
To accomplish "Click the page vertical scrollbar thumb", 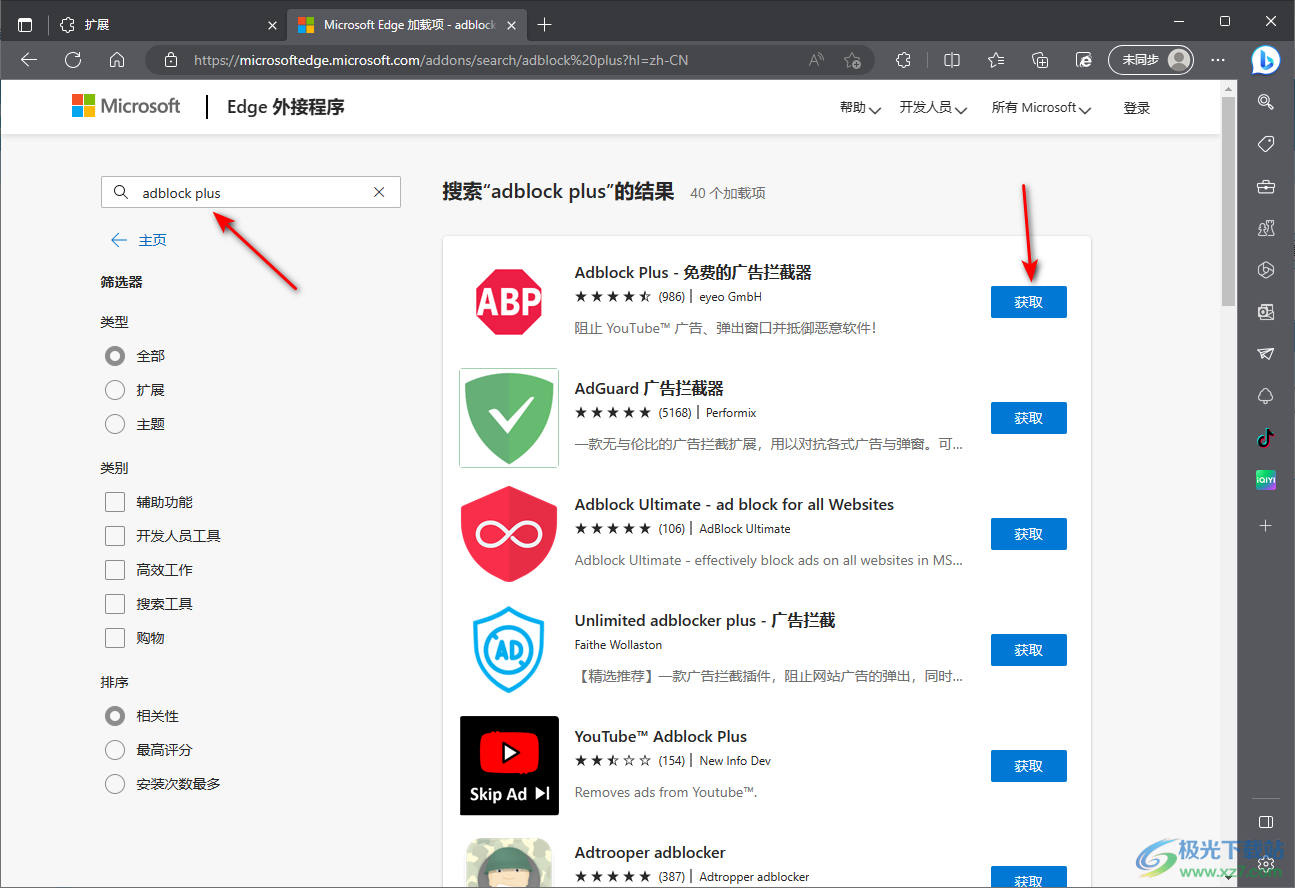I will tap(1229, 200).
